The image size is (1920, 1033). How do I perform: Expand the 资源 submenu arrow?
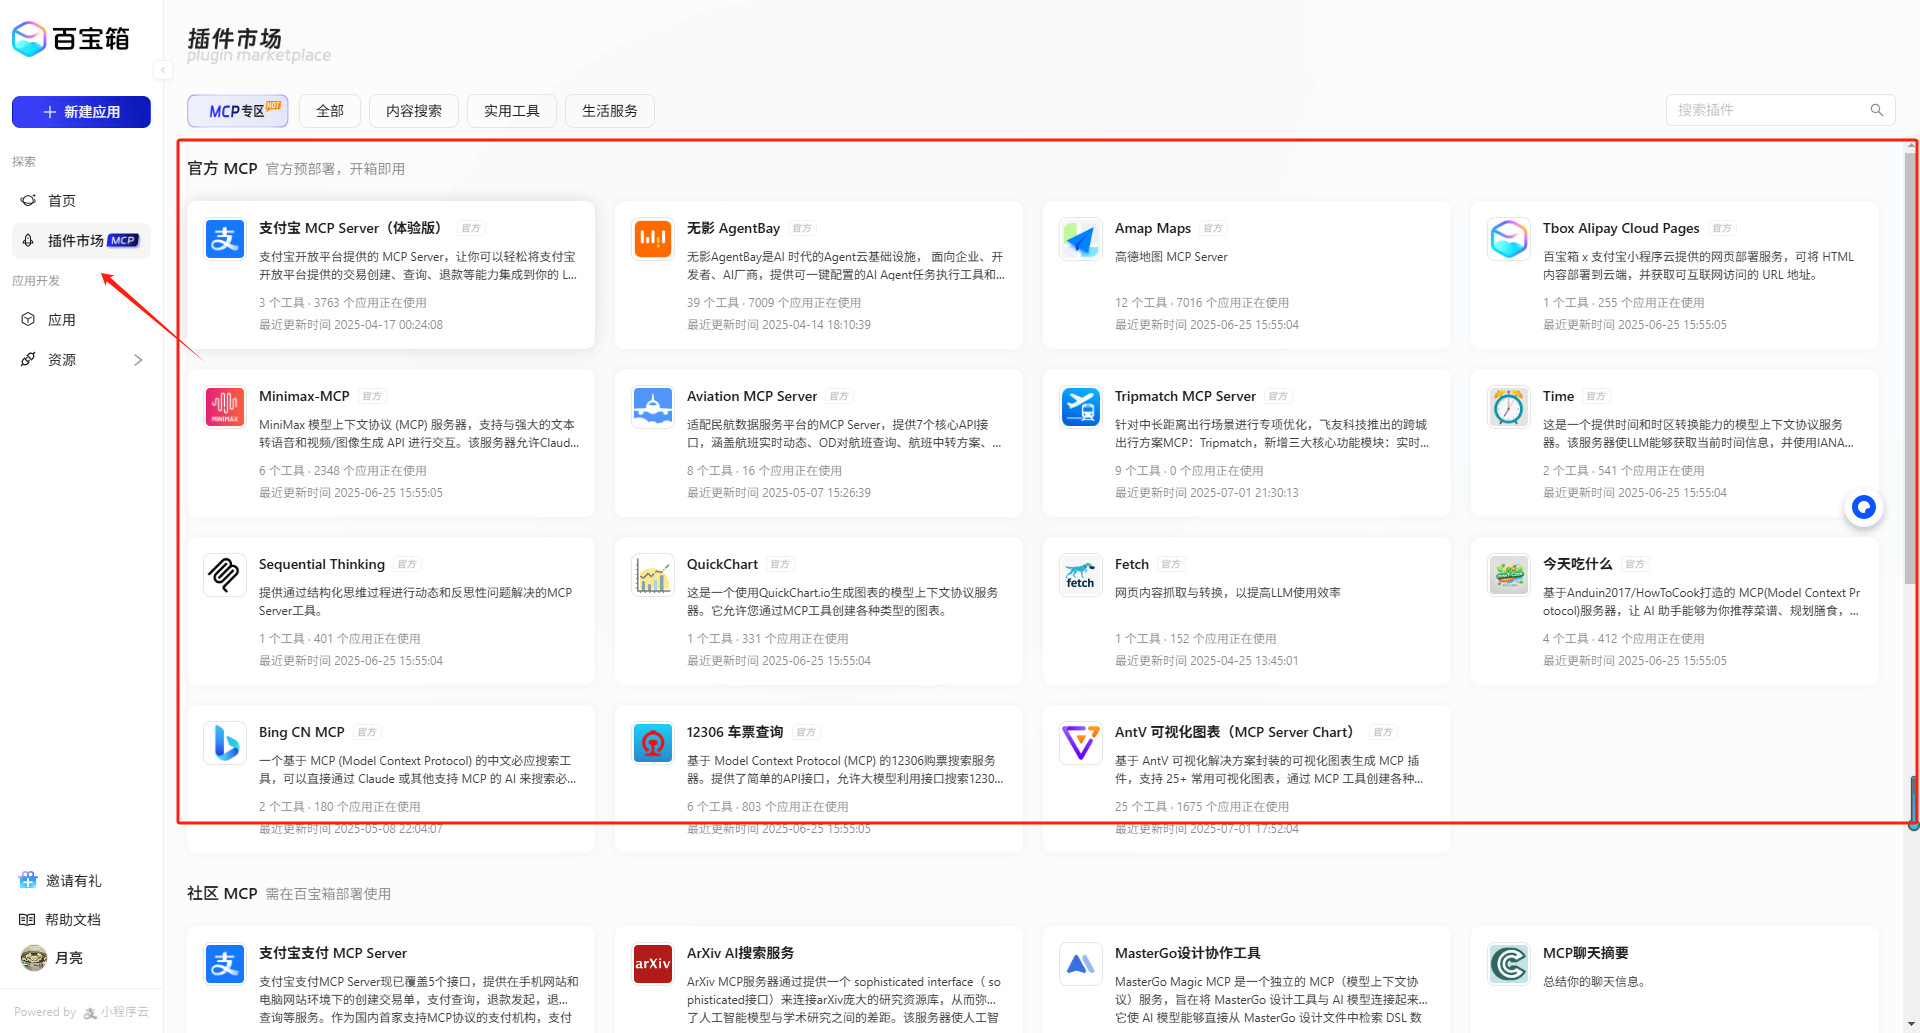pos(138,360)
